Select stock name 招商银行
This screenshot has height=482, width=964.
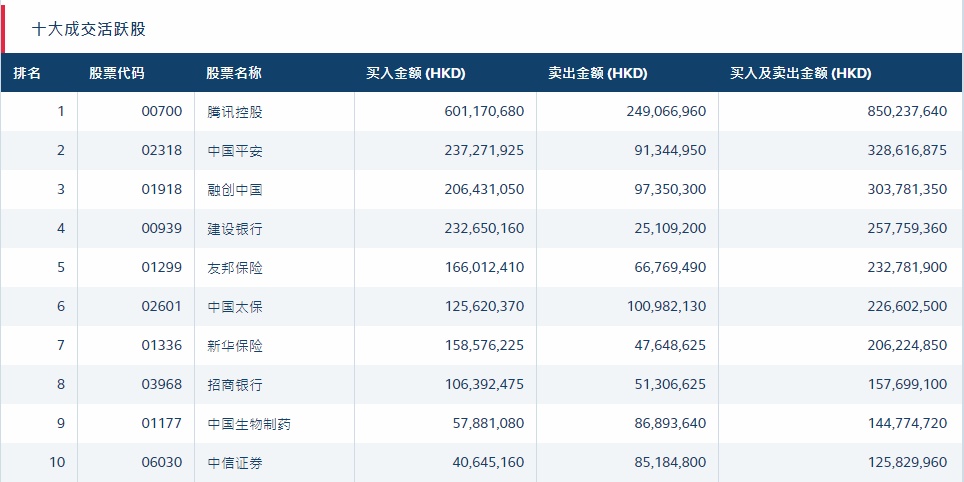(x=235, y=385)
